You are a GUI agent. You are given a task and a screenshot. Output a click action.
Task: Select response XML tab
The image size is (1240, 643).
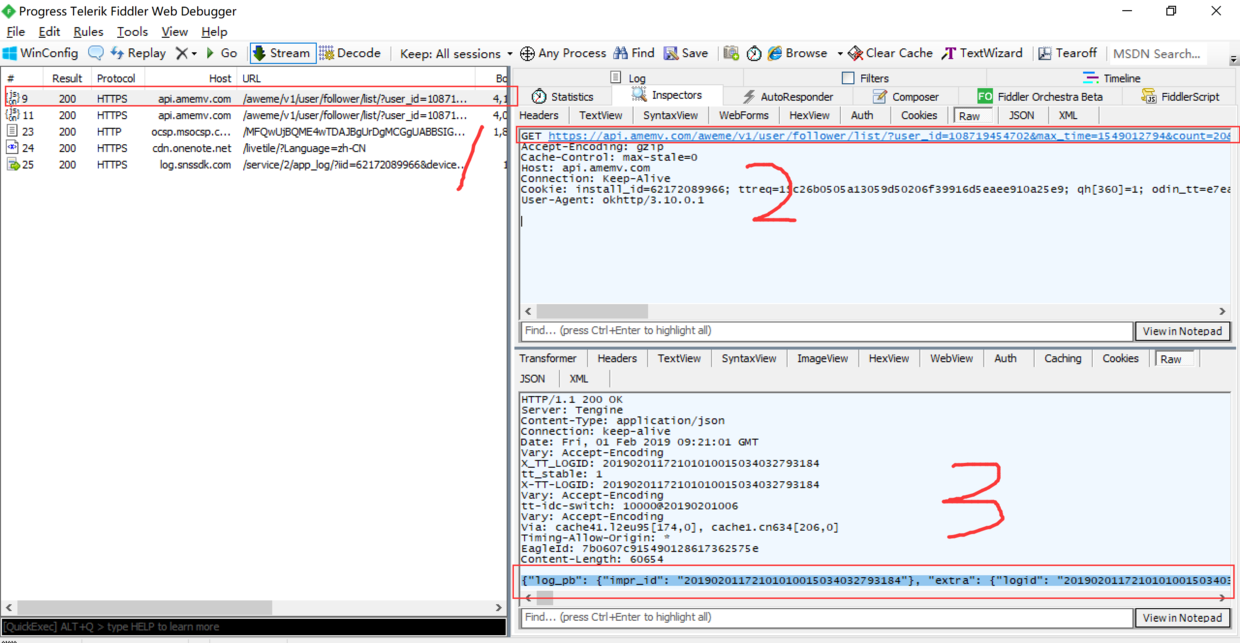(x=579, y=379)
